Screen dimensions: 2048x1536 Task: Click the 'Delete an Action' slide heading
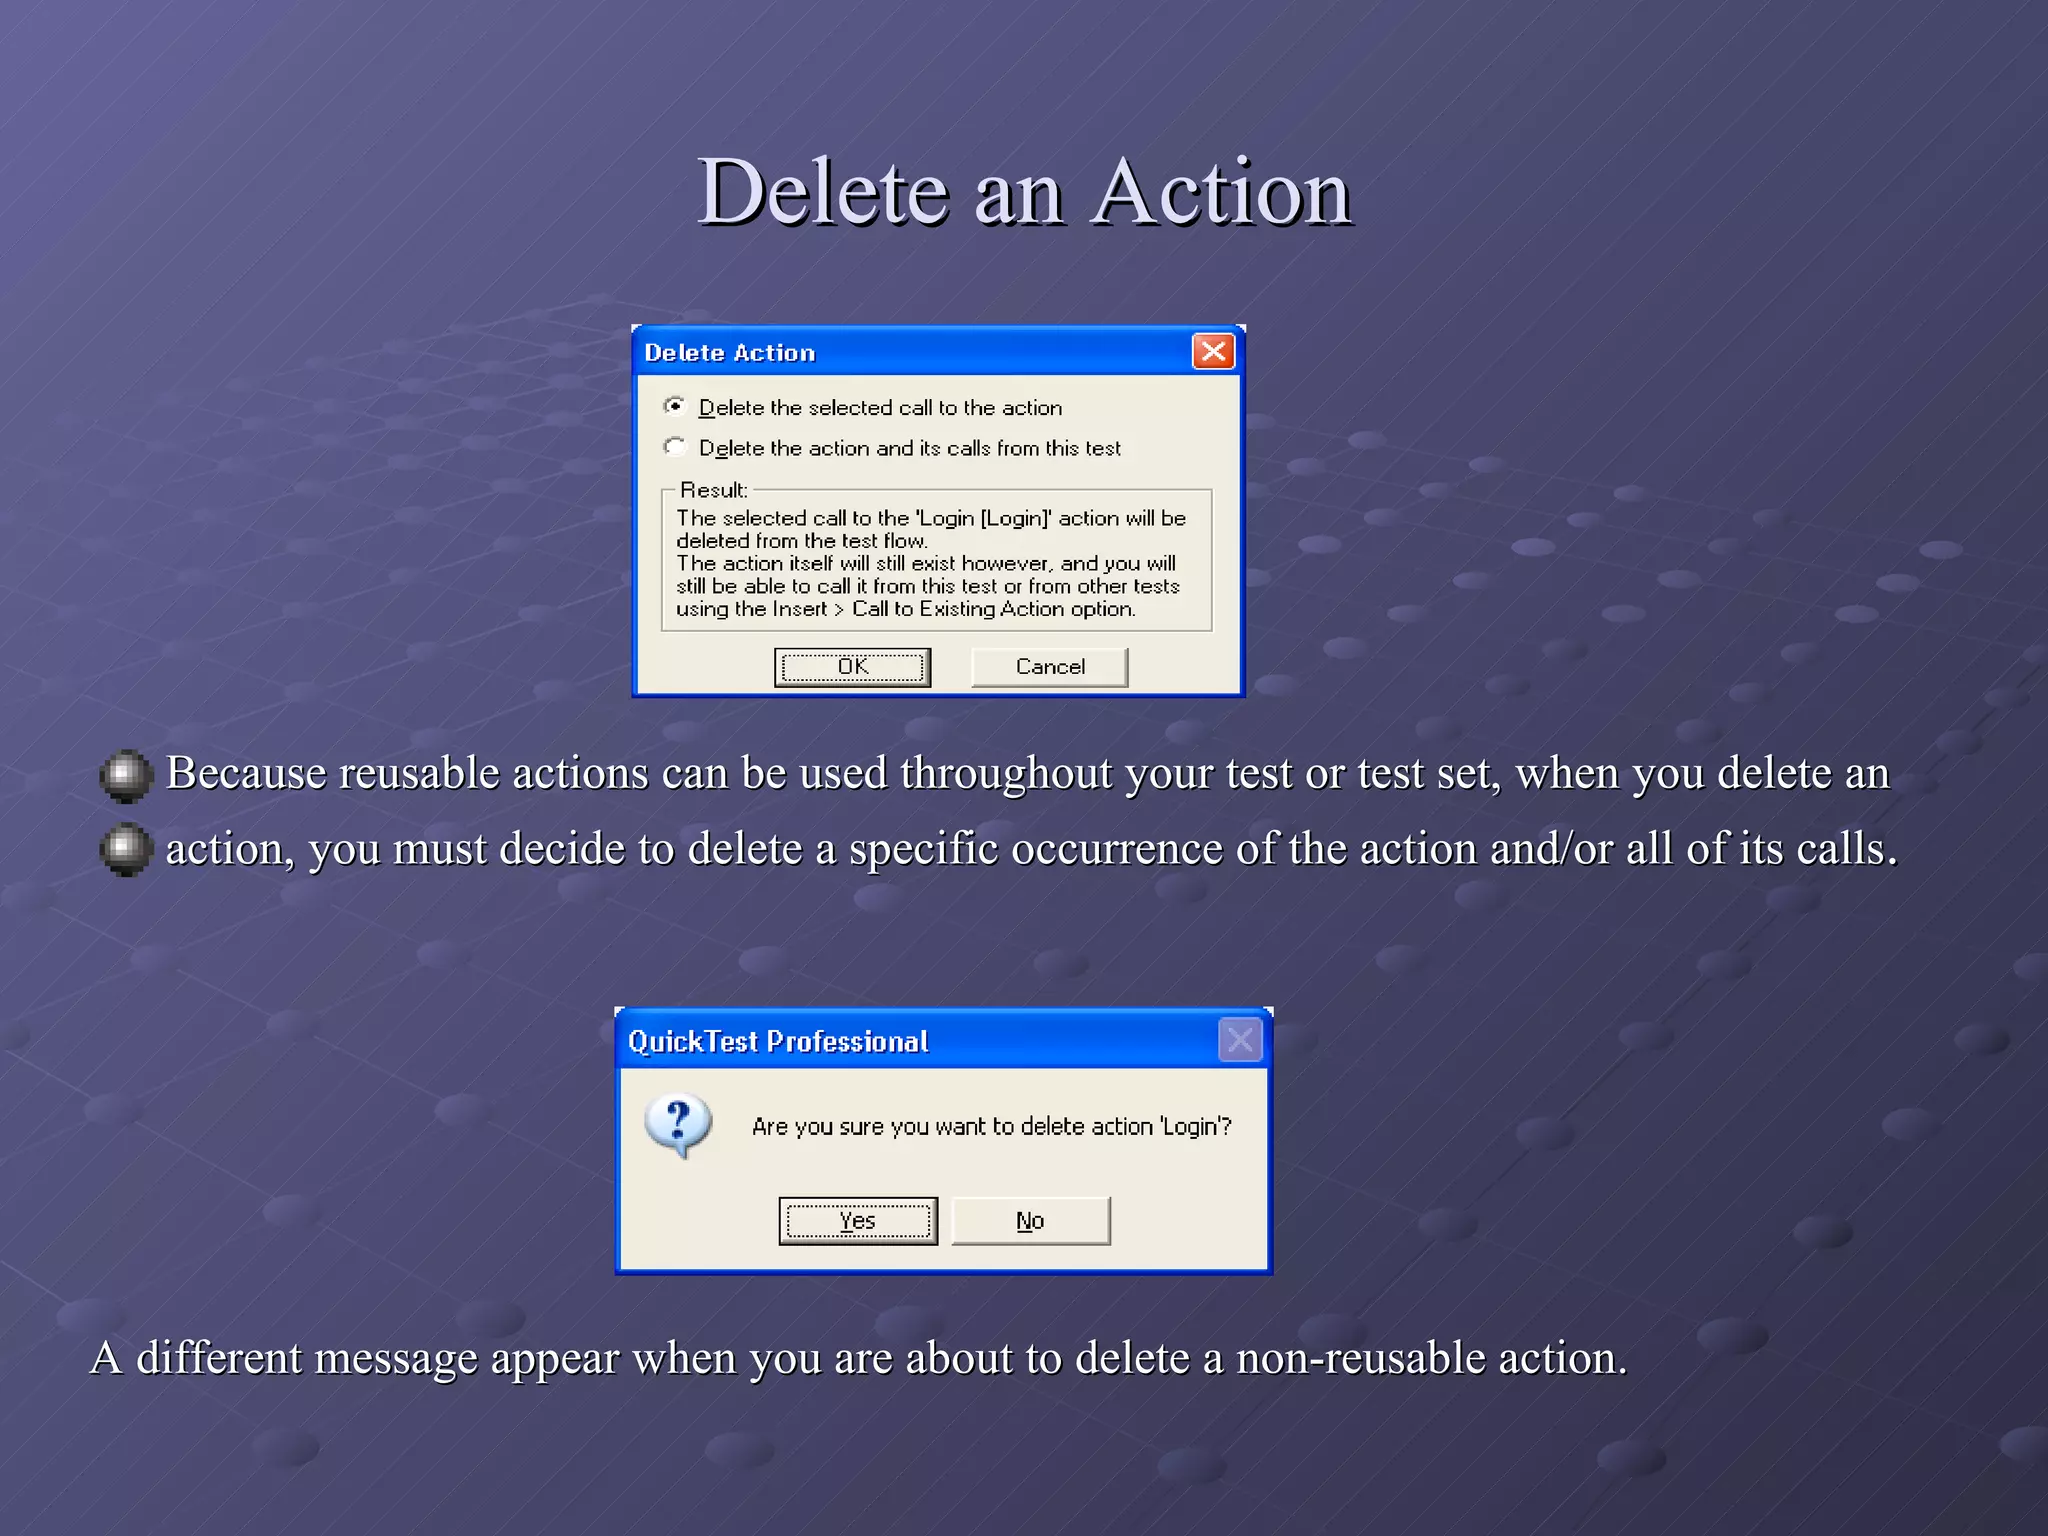click(1024, 192)
